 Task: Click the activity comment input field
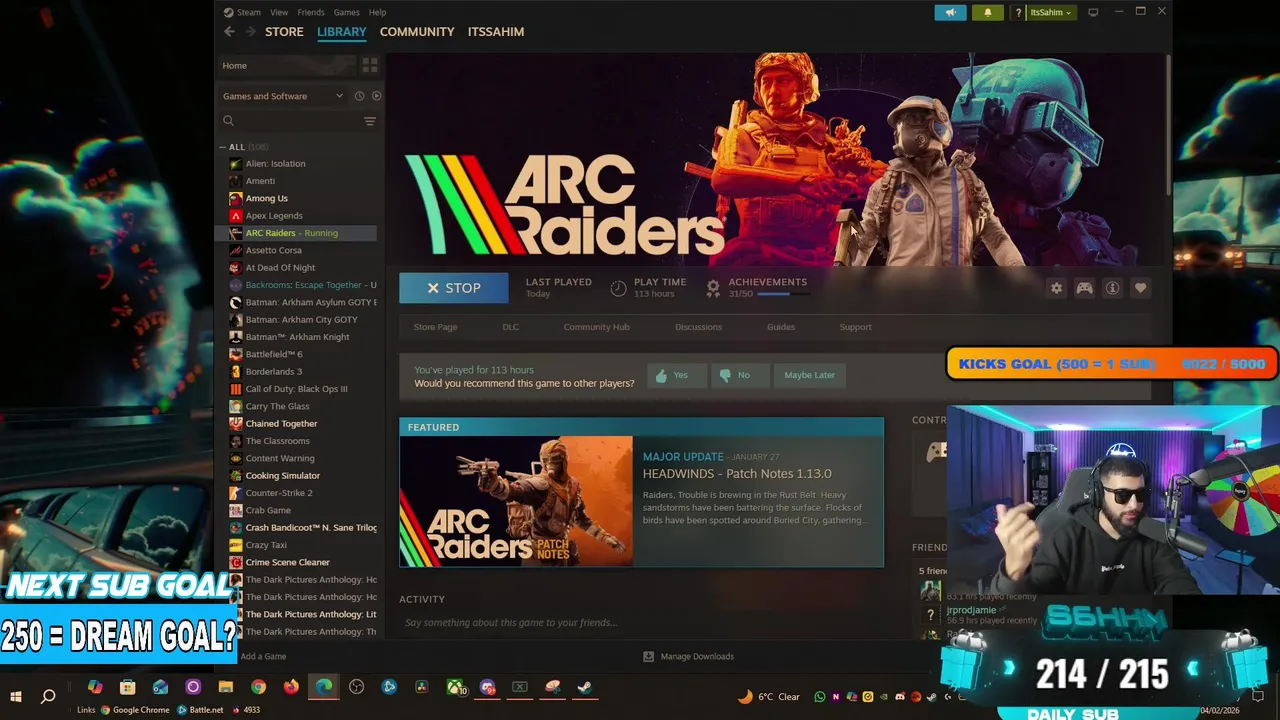pyautogui.click(x=640, y=623)
